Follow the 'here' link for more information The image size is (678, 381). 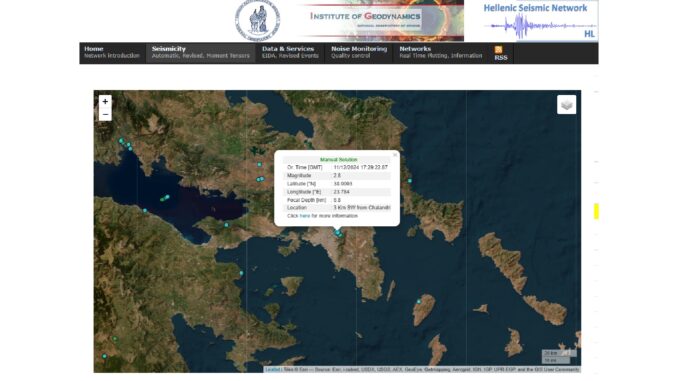[305, 216]
